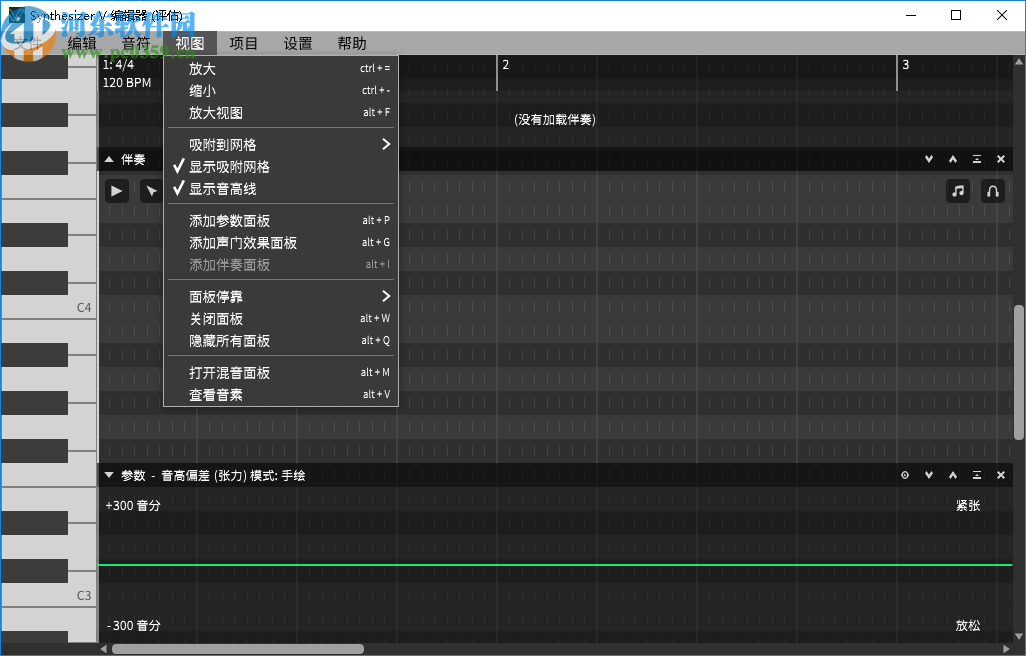
Task: Click the 紧张 label in the parameter panel
Action: pyautogui.click(x=967, y=505)
